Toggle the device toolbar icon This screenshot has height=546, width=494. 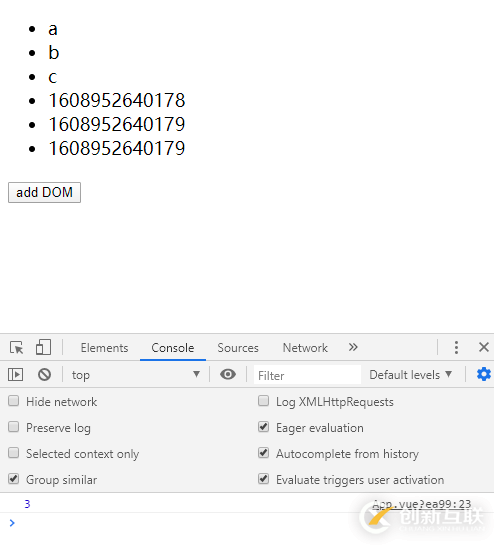point(43,348)
